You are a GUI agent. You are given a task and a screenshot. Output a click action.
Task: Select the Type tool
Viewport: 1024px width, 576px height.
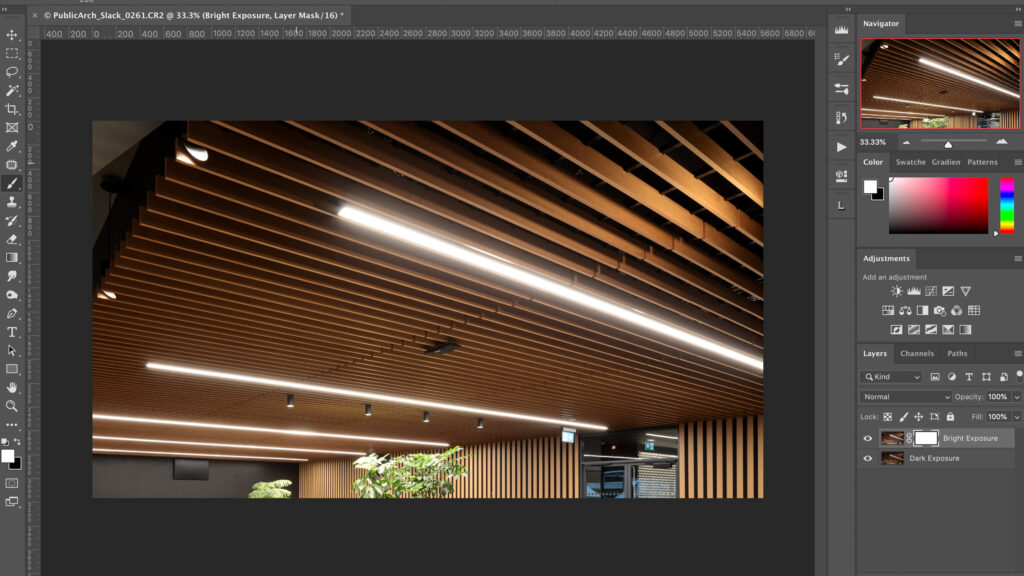tap(12, 332)
